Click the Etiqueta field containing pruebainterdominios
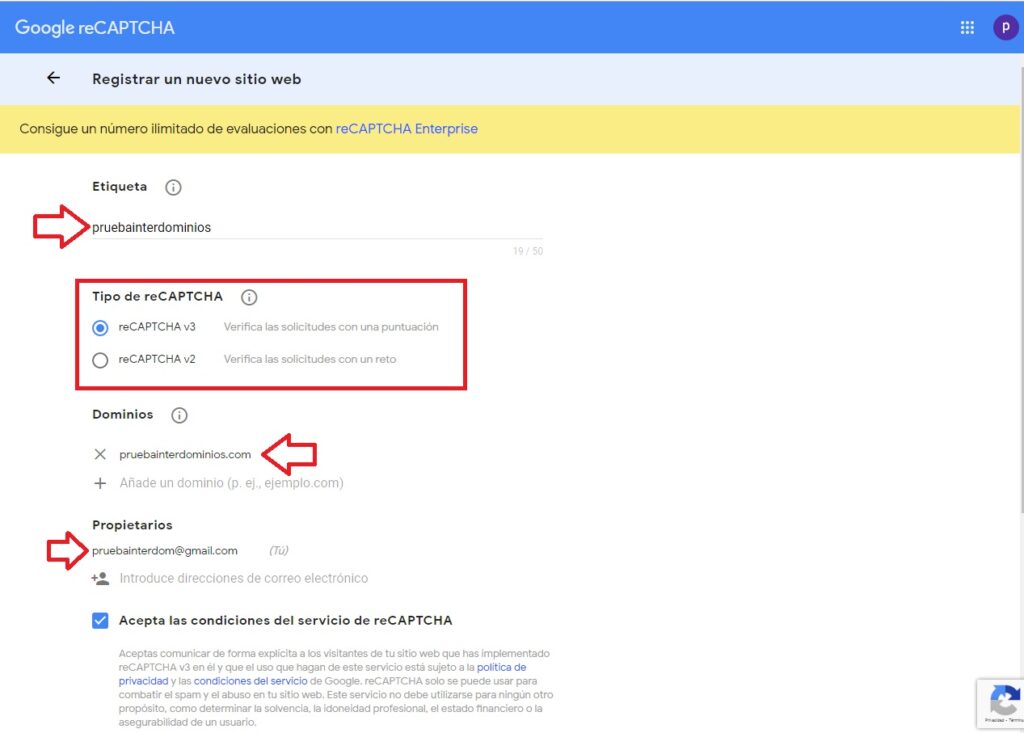Screen dimensions: 1024x733 [x=317, y=227]
